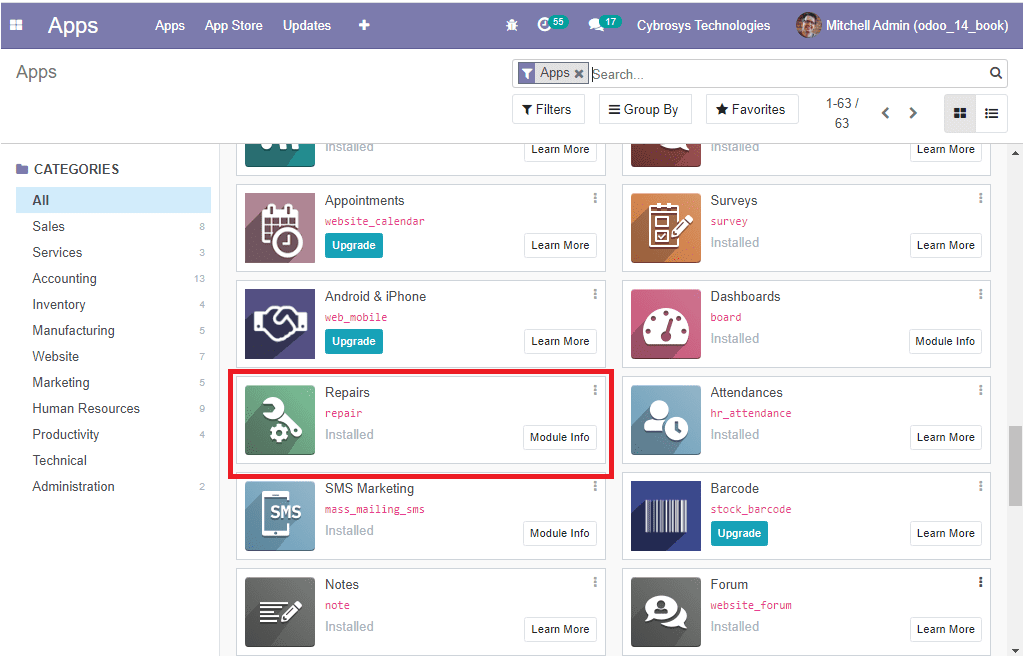Image resolution: width=1024 pixels, height=657 pixels.
Task: Open Notes card three-dot menu
Action: coord(595,582)
